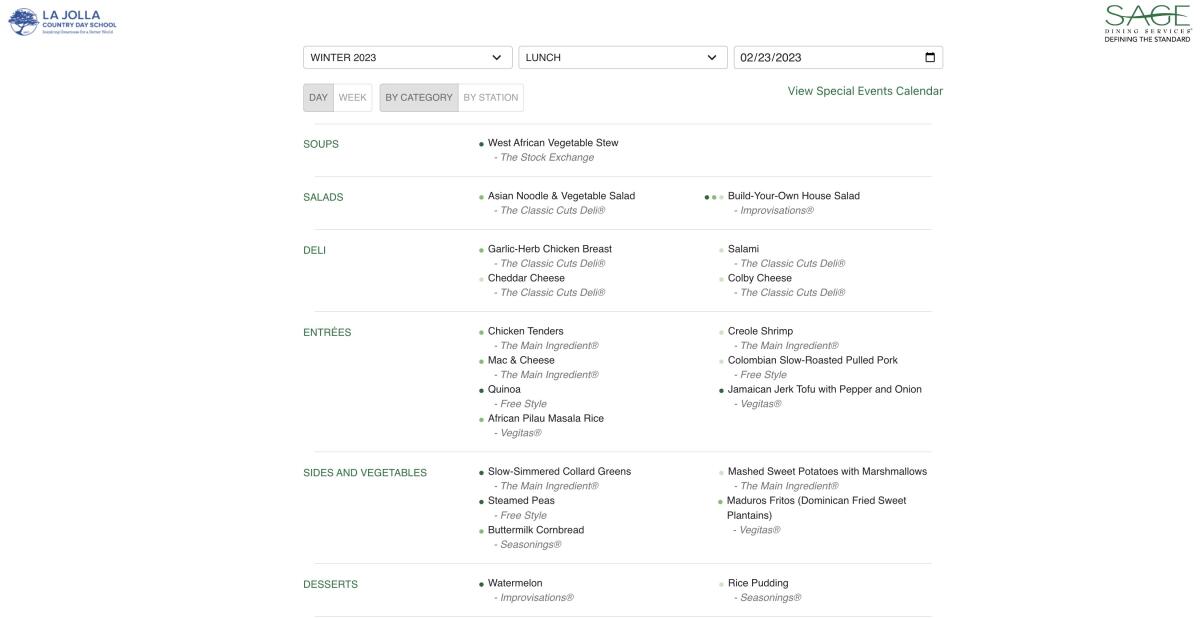The image size is (1200, 618).
Task: Click the bullet dot next to Watermelon
Action: (x=481, y=584)
